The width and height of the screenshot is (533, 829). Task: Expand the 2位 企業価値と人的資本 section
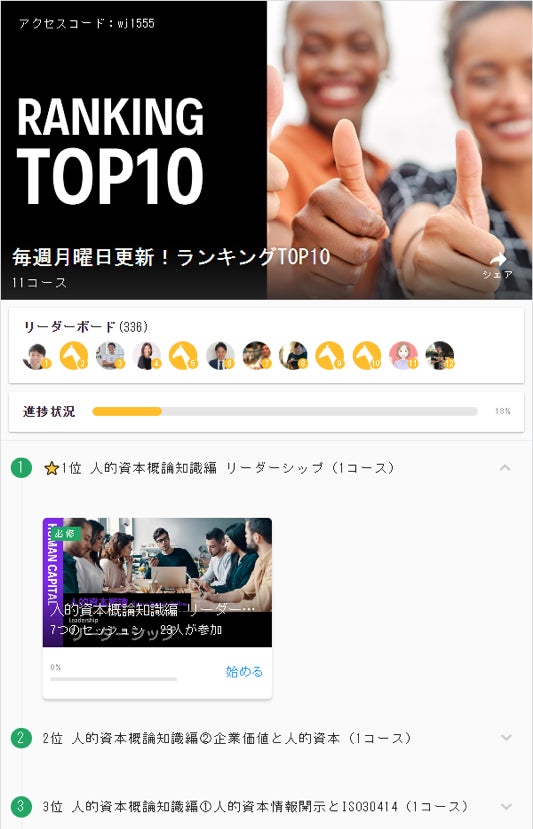[x=506, y=738]
